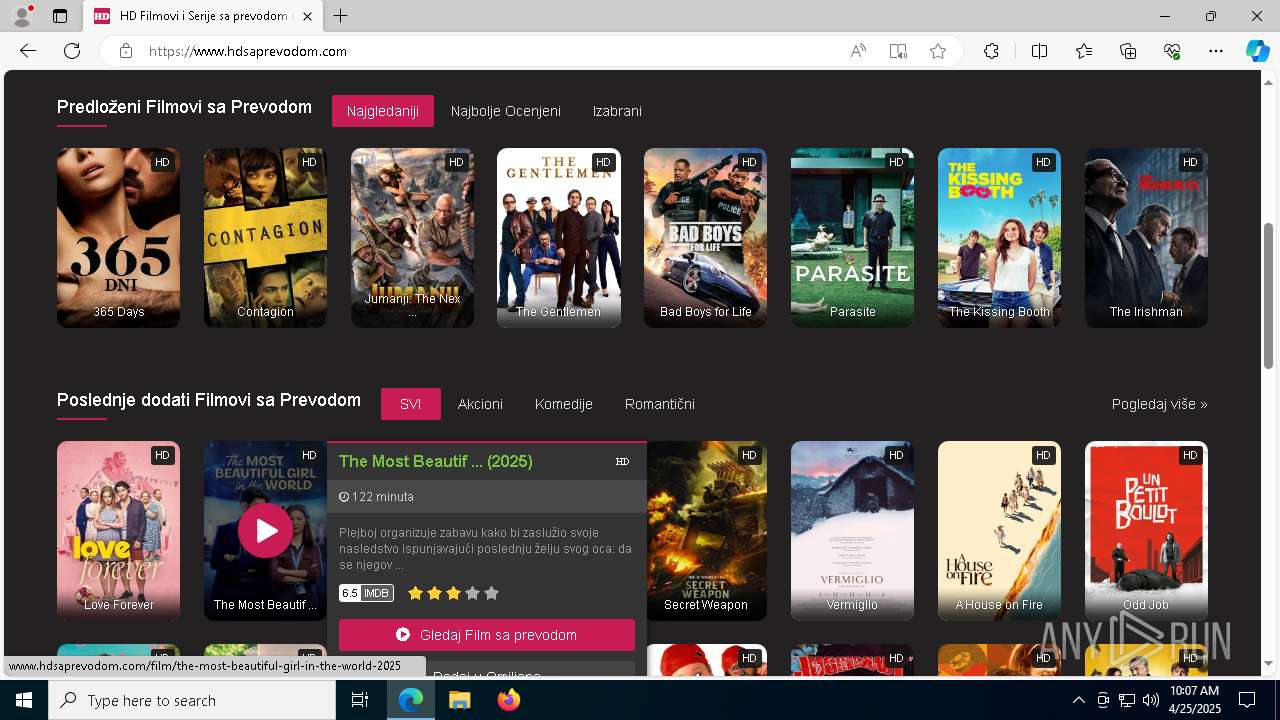The width and height of the screenshot is (1280, 720).
Task: View site information lock icon
Action: (126, 51)
